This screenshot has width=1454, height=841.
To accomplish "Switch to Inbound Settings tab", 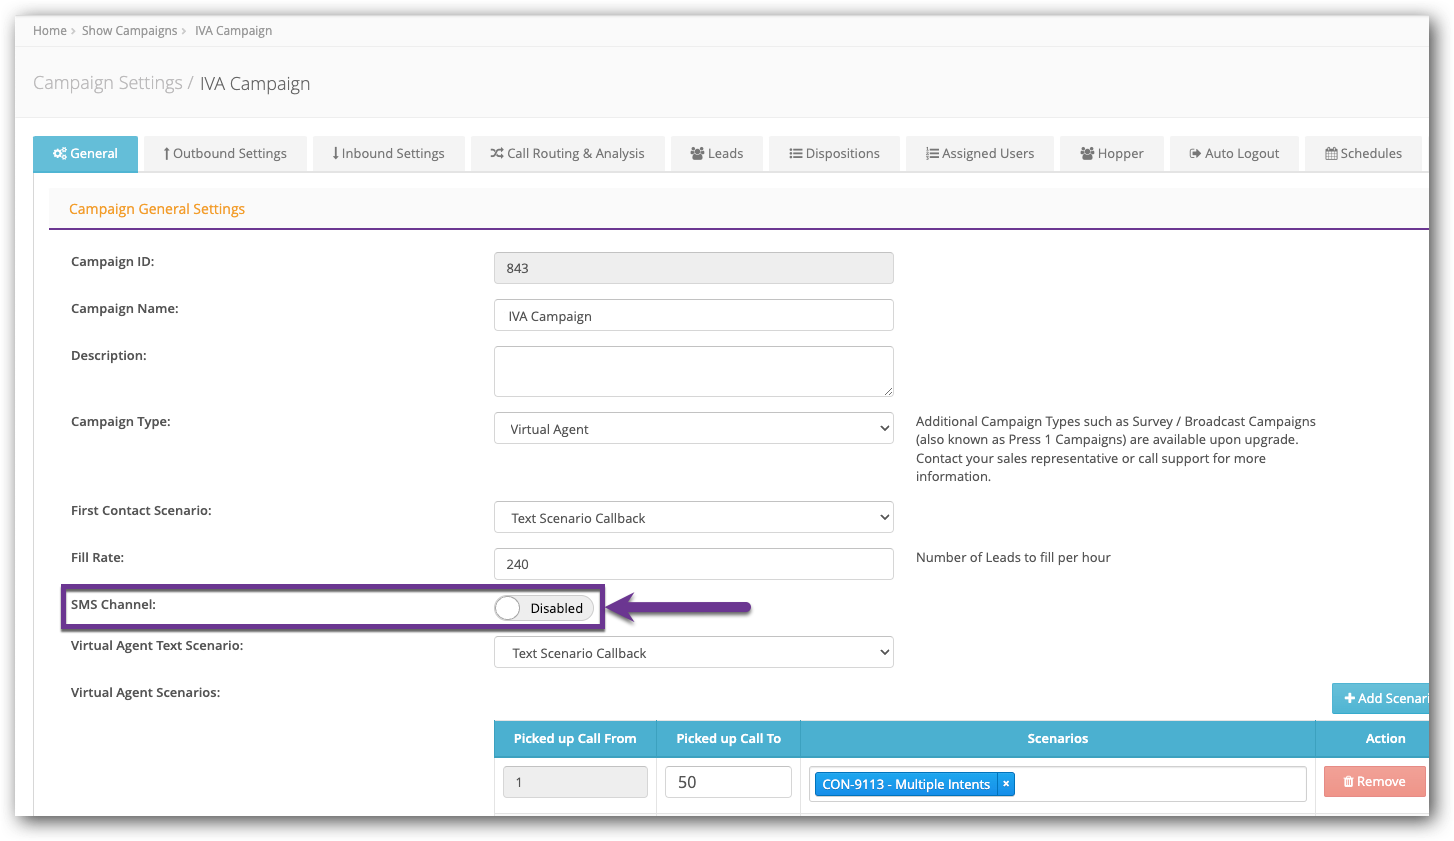I will coord(389,153).
